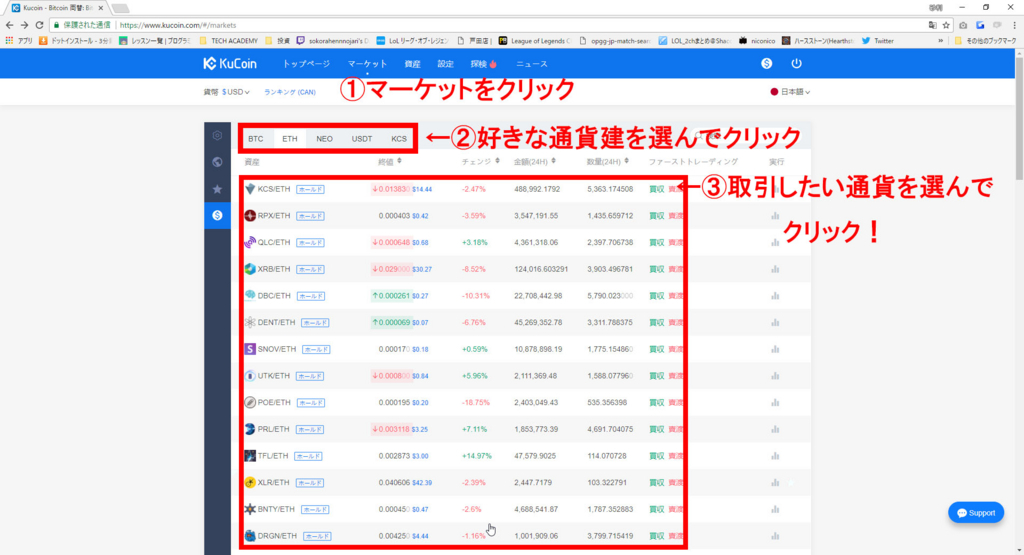Select the globe icon in the left sidebar
This screenshot has width=1024, height=555.
[x=217, y=162]
